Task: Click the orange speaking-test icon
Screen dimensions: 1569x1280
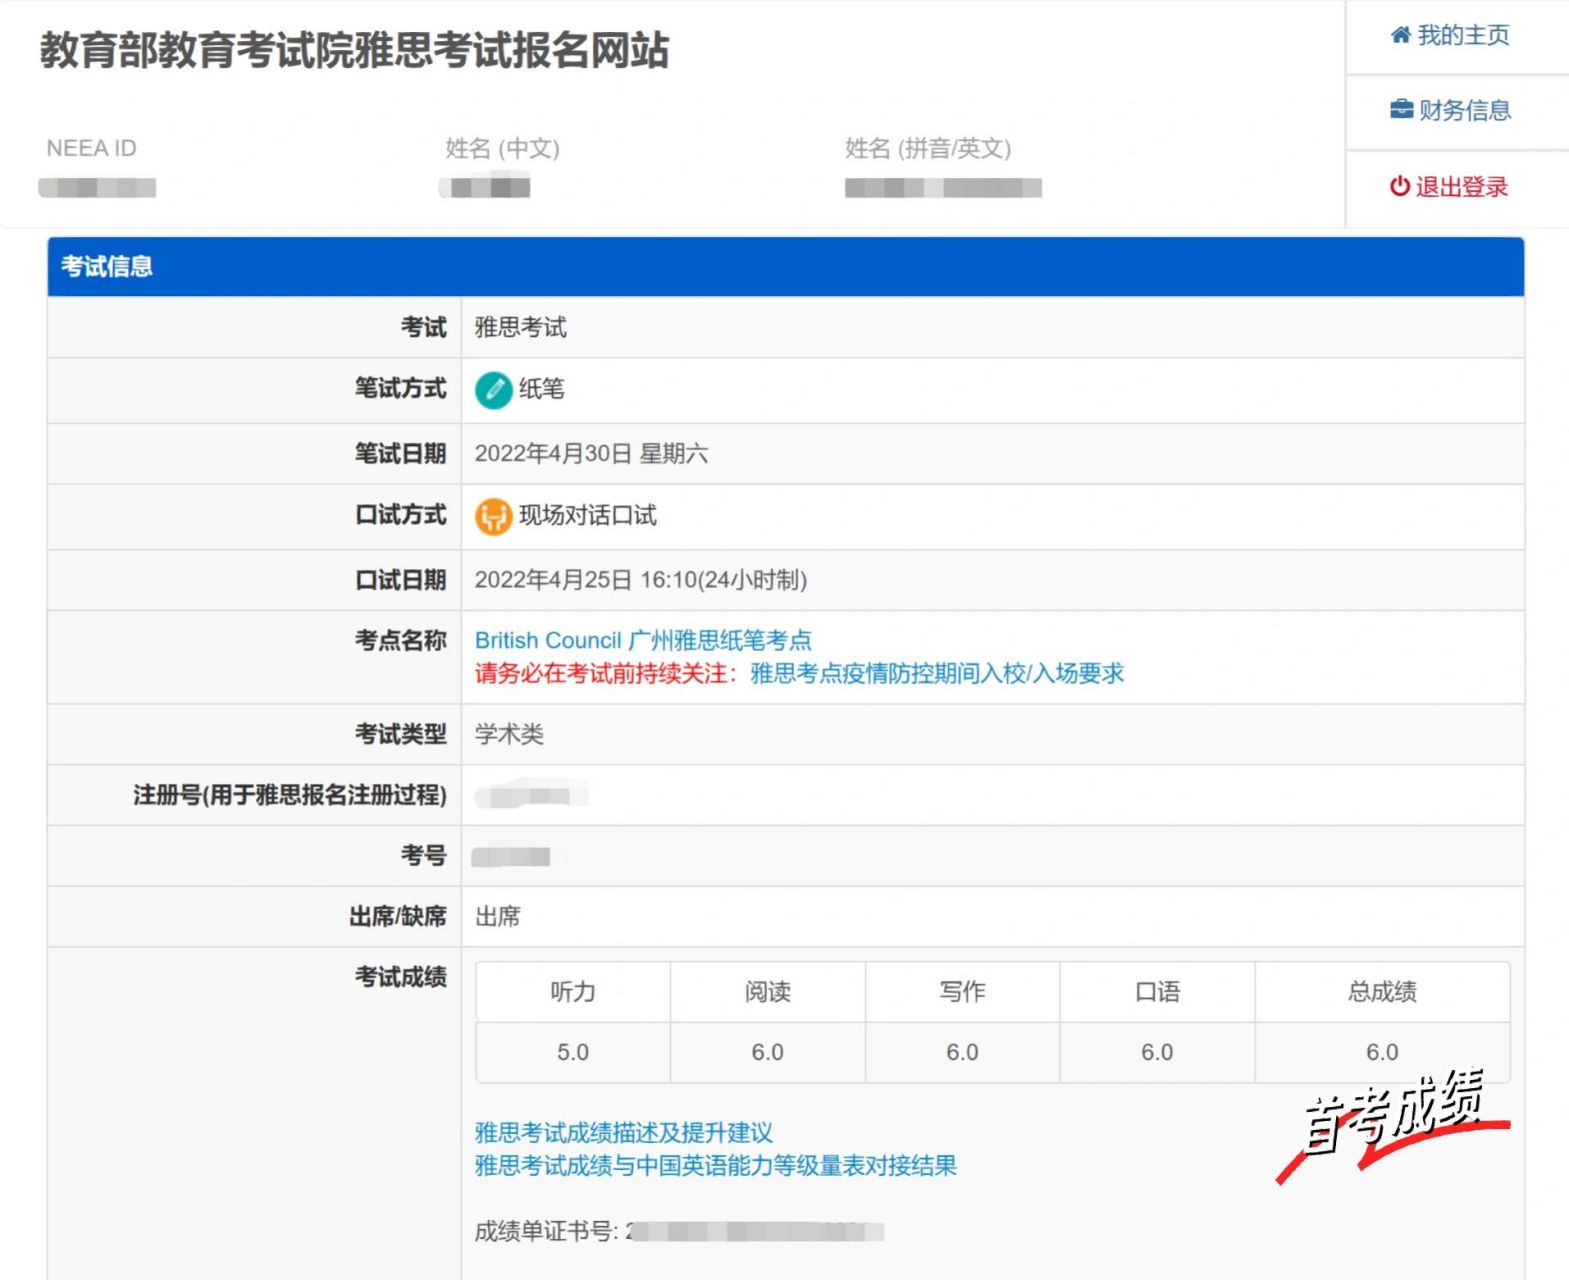Action: pyautogui.click(x=493, y=517)
